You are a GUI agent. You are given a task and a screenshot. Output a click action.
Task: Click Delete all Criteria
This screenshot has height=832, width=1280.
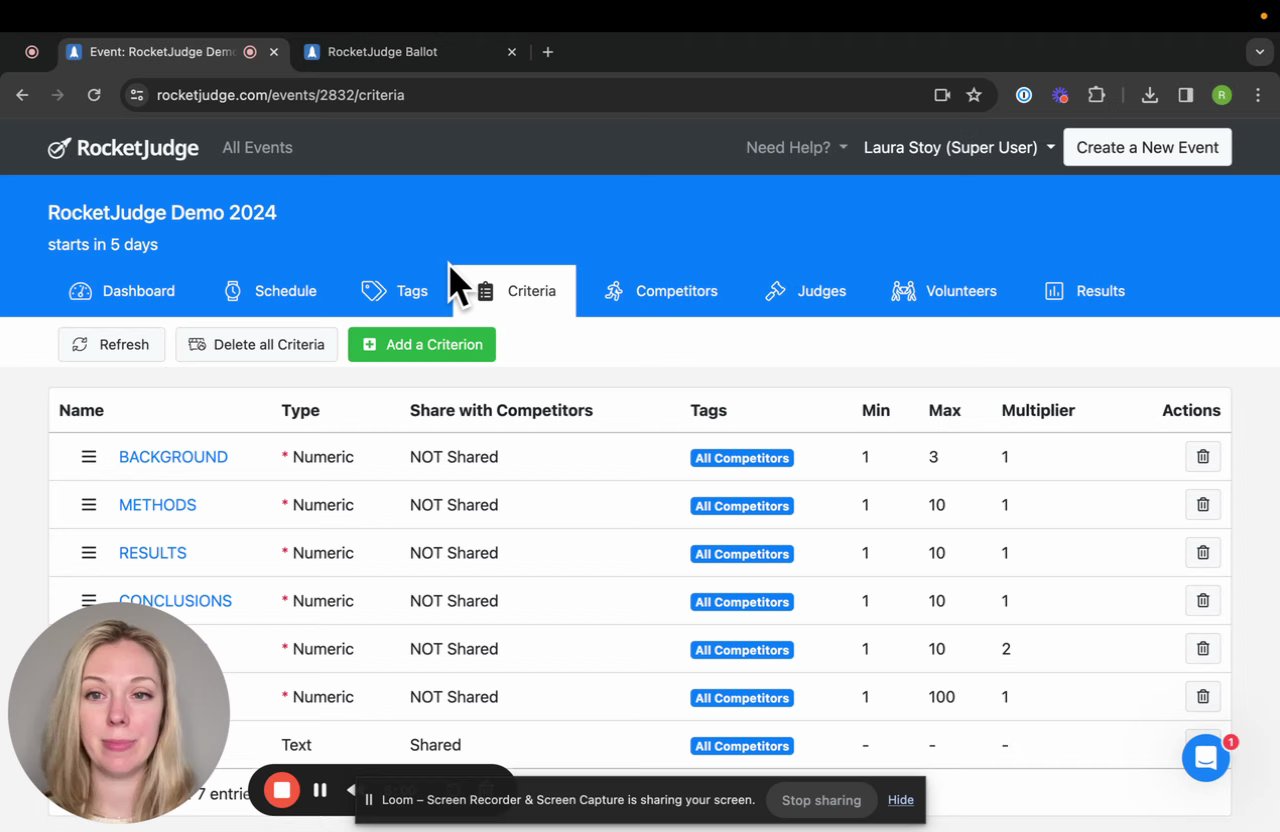pos(257,345)
